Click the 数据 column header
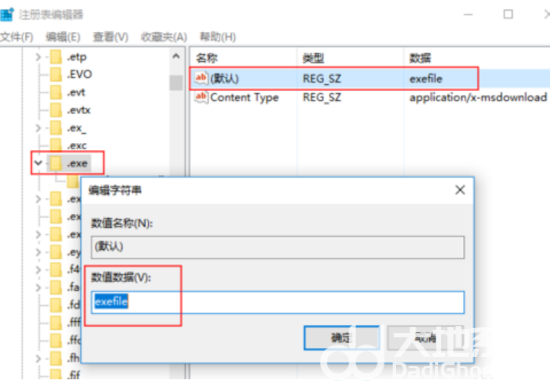 420,58
